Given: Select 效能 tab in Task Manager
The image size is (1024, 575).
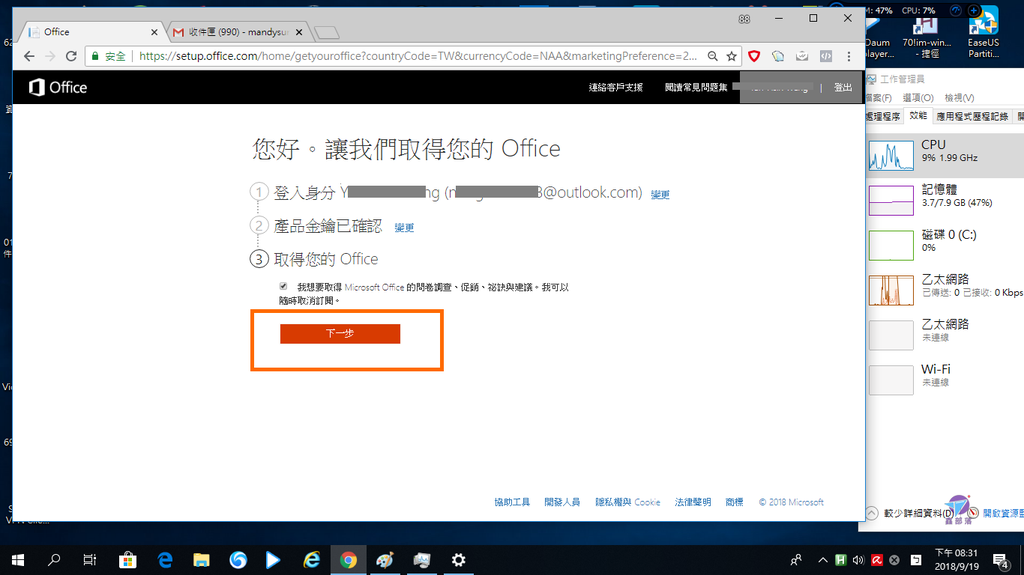Looking at the screenshot, I should click(918, 116).
